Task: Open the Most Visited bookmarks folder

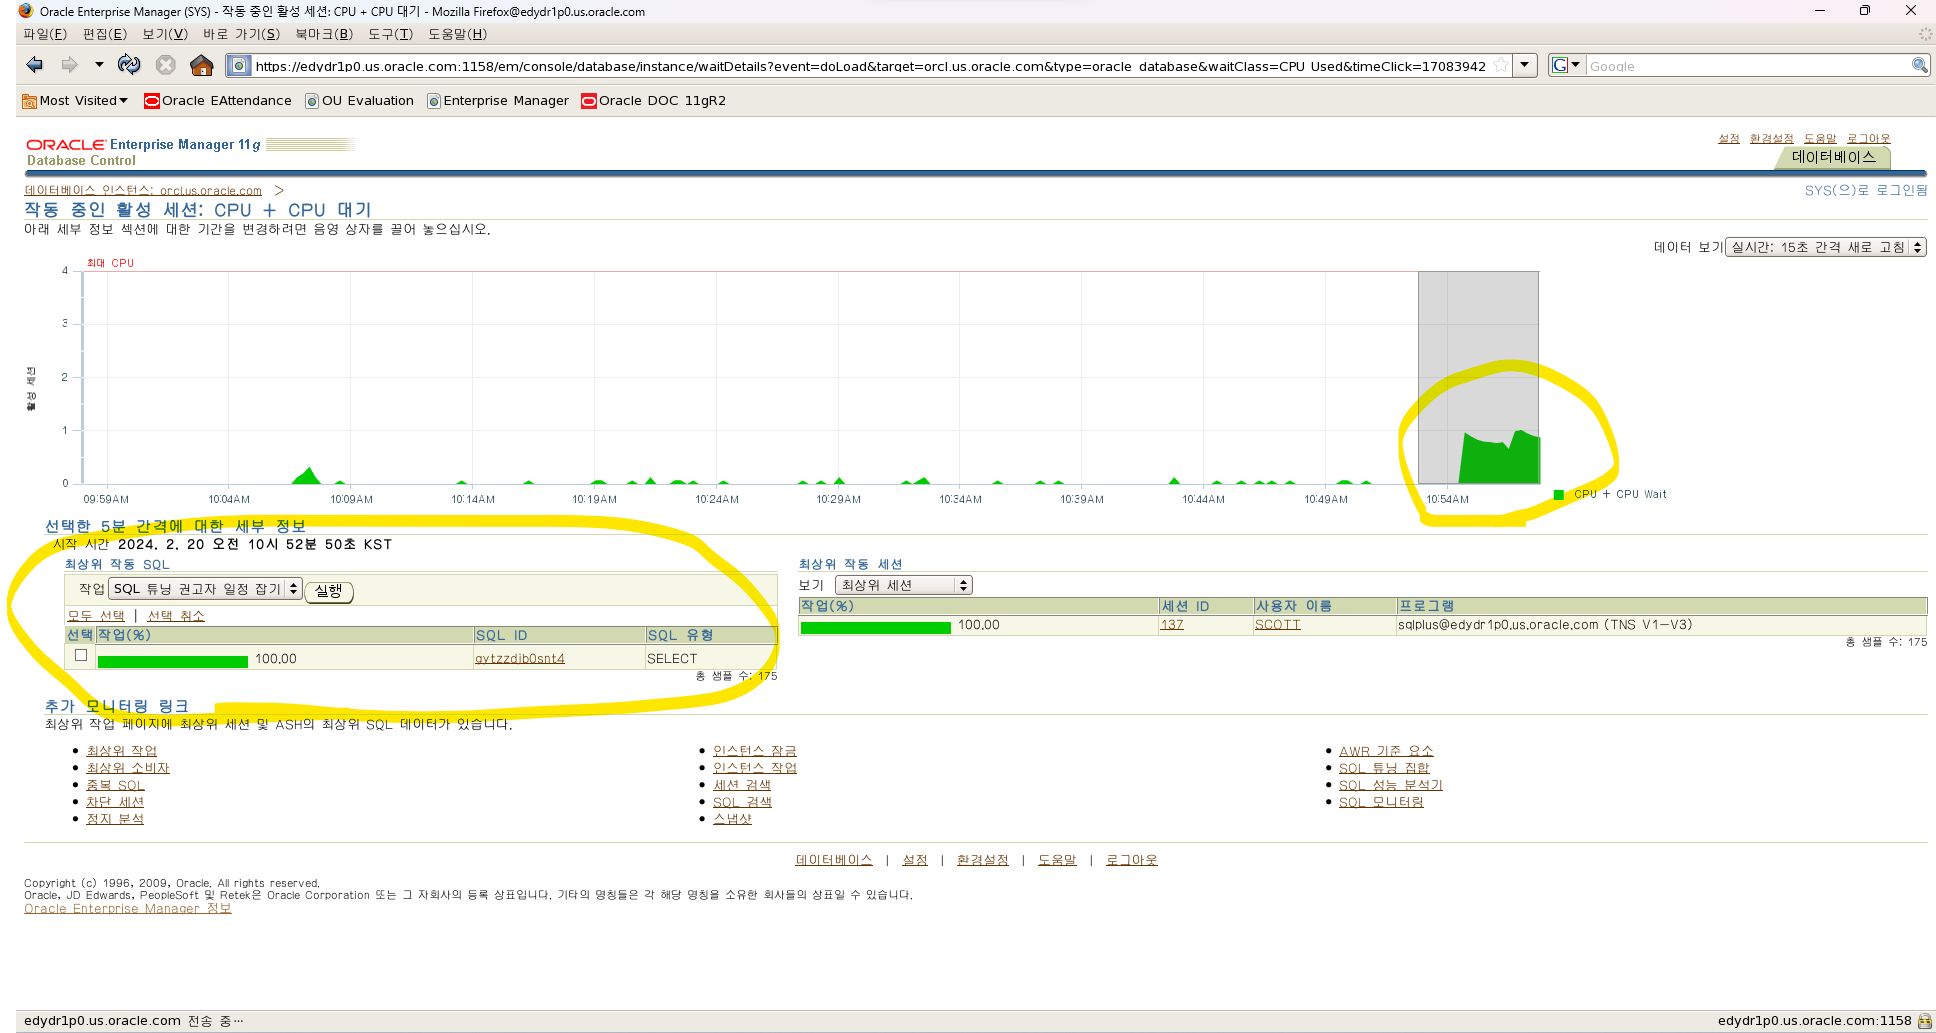Action: 75,101
